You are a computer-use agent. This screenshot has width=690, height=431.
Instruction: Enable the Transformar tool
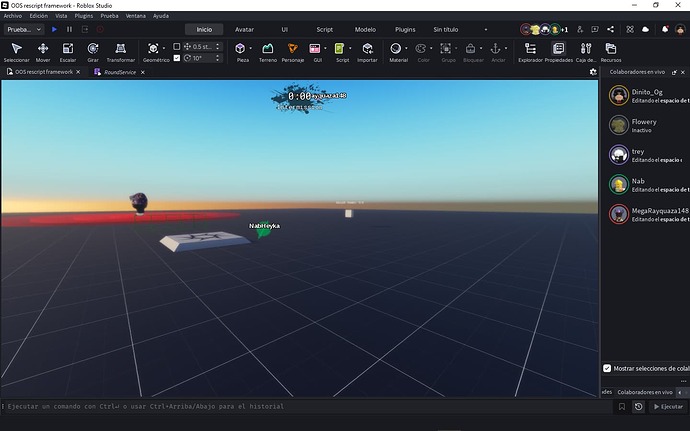(120, 52)
